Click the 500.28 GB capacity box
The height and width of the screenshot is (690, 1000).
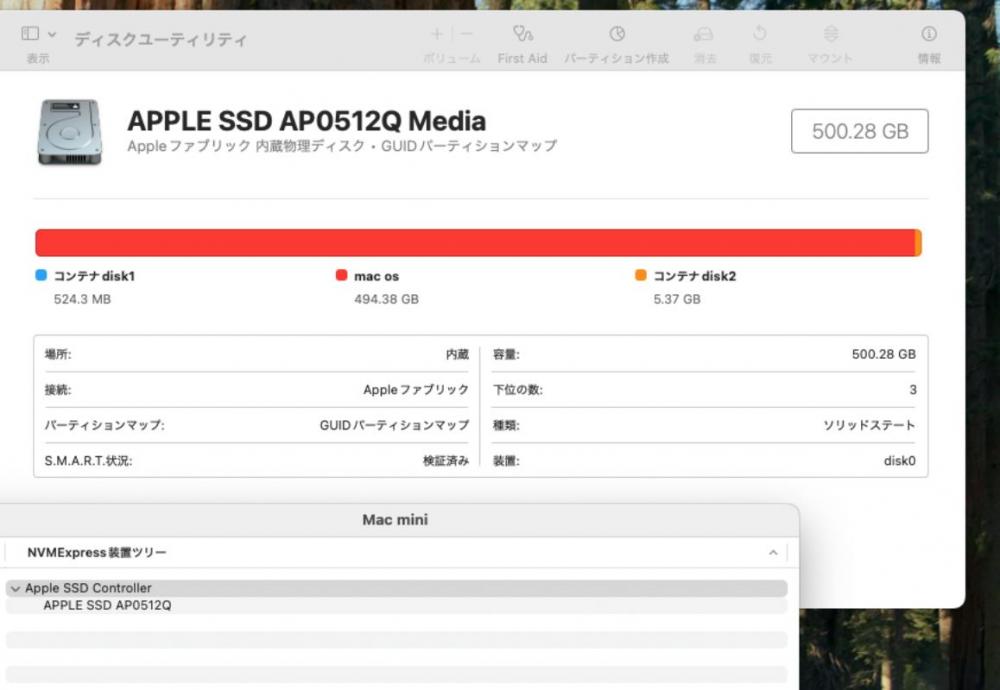[860, 131]
